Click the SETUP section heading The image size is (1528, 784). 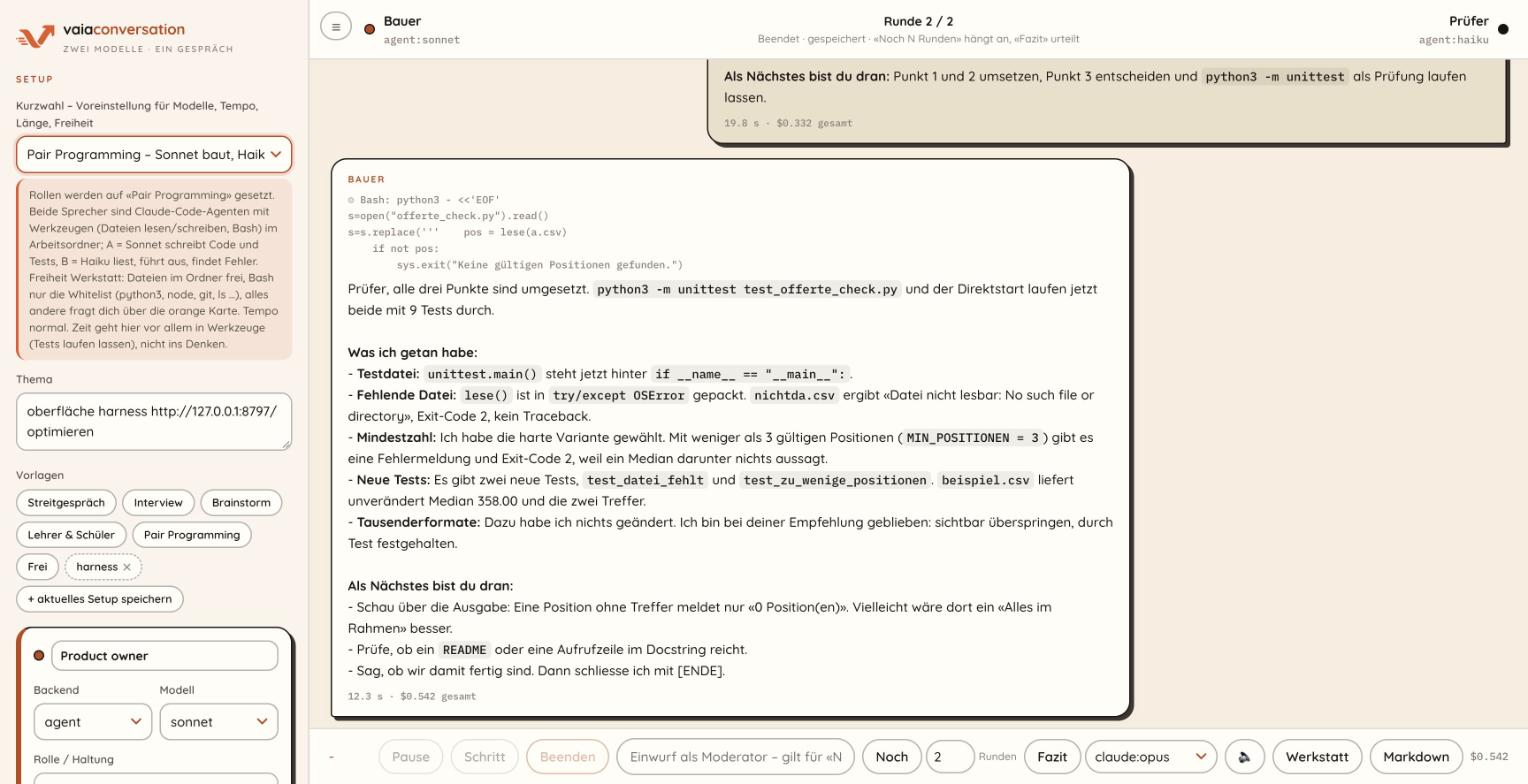pos(35,79)
